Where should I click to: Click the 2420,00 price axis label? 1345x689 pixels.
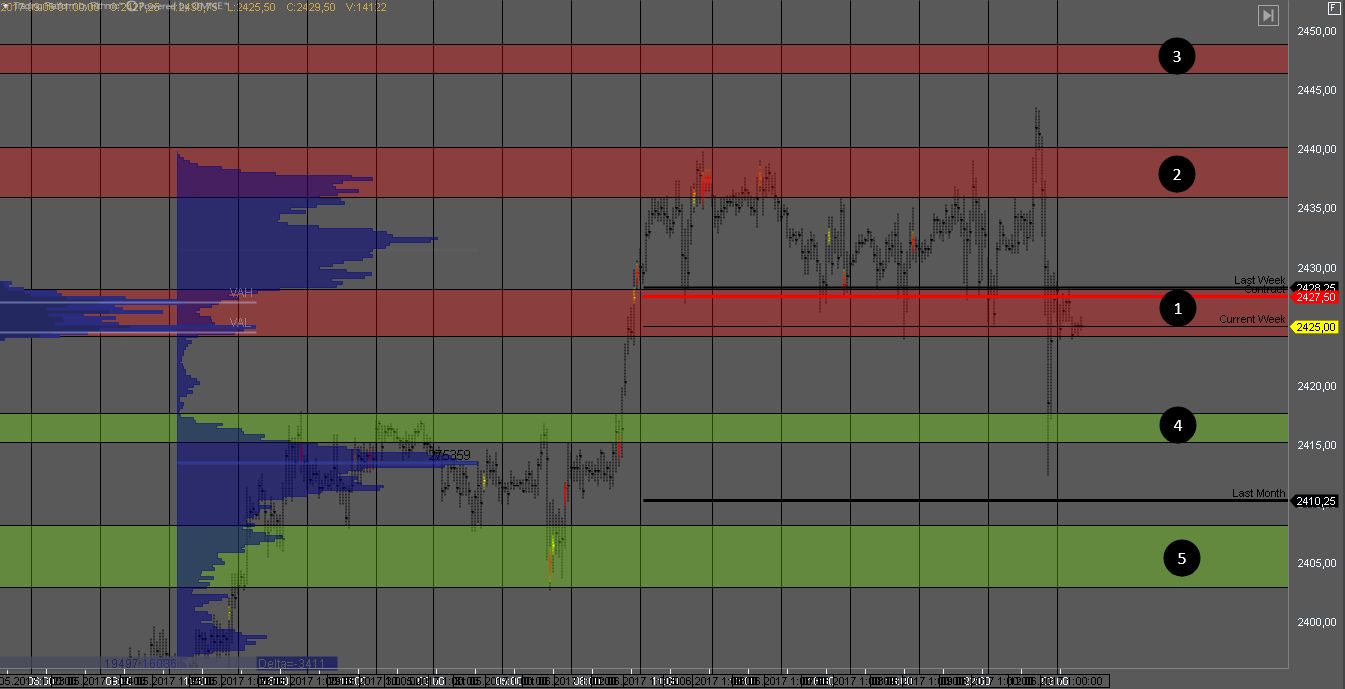tap(1317, 386)
